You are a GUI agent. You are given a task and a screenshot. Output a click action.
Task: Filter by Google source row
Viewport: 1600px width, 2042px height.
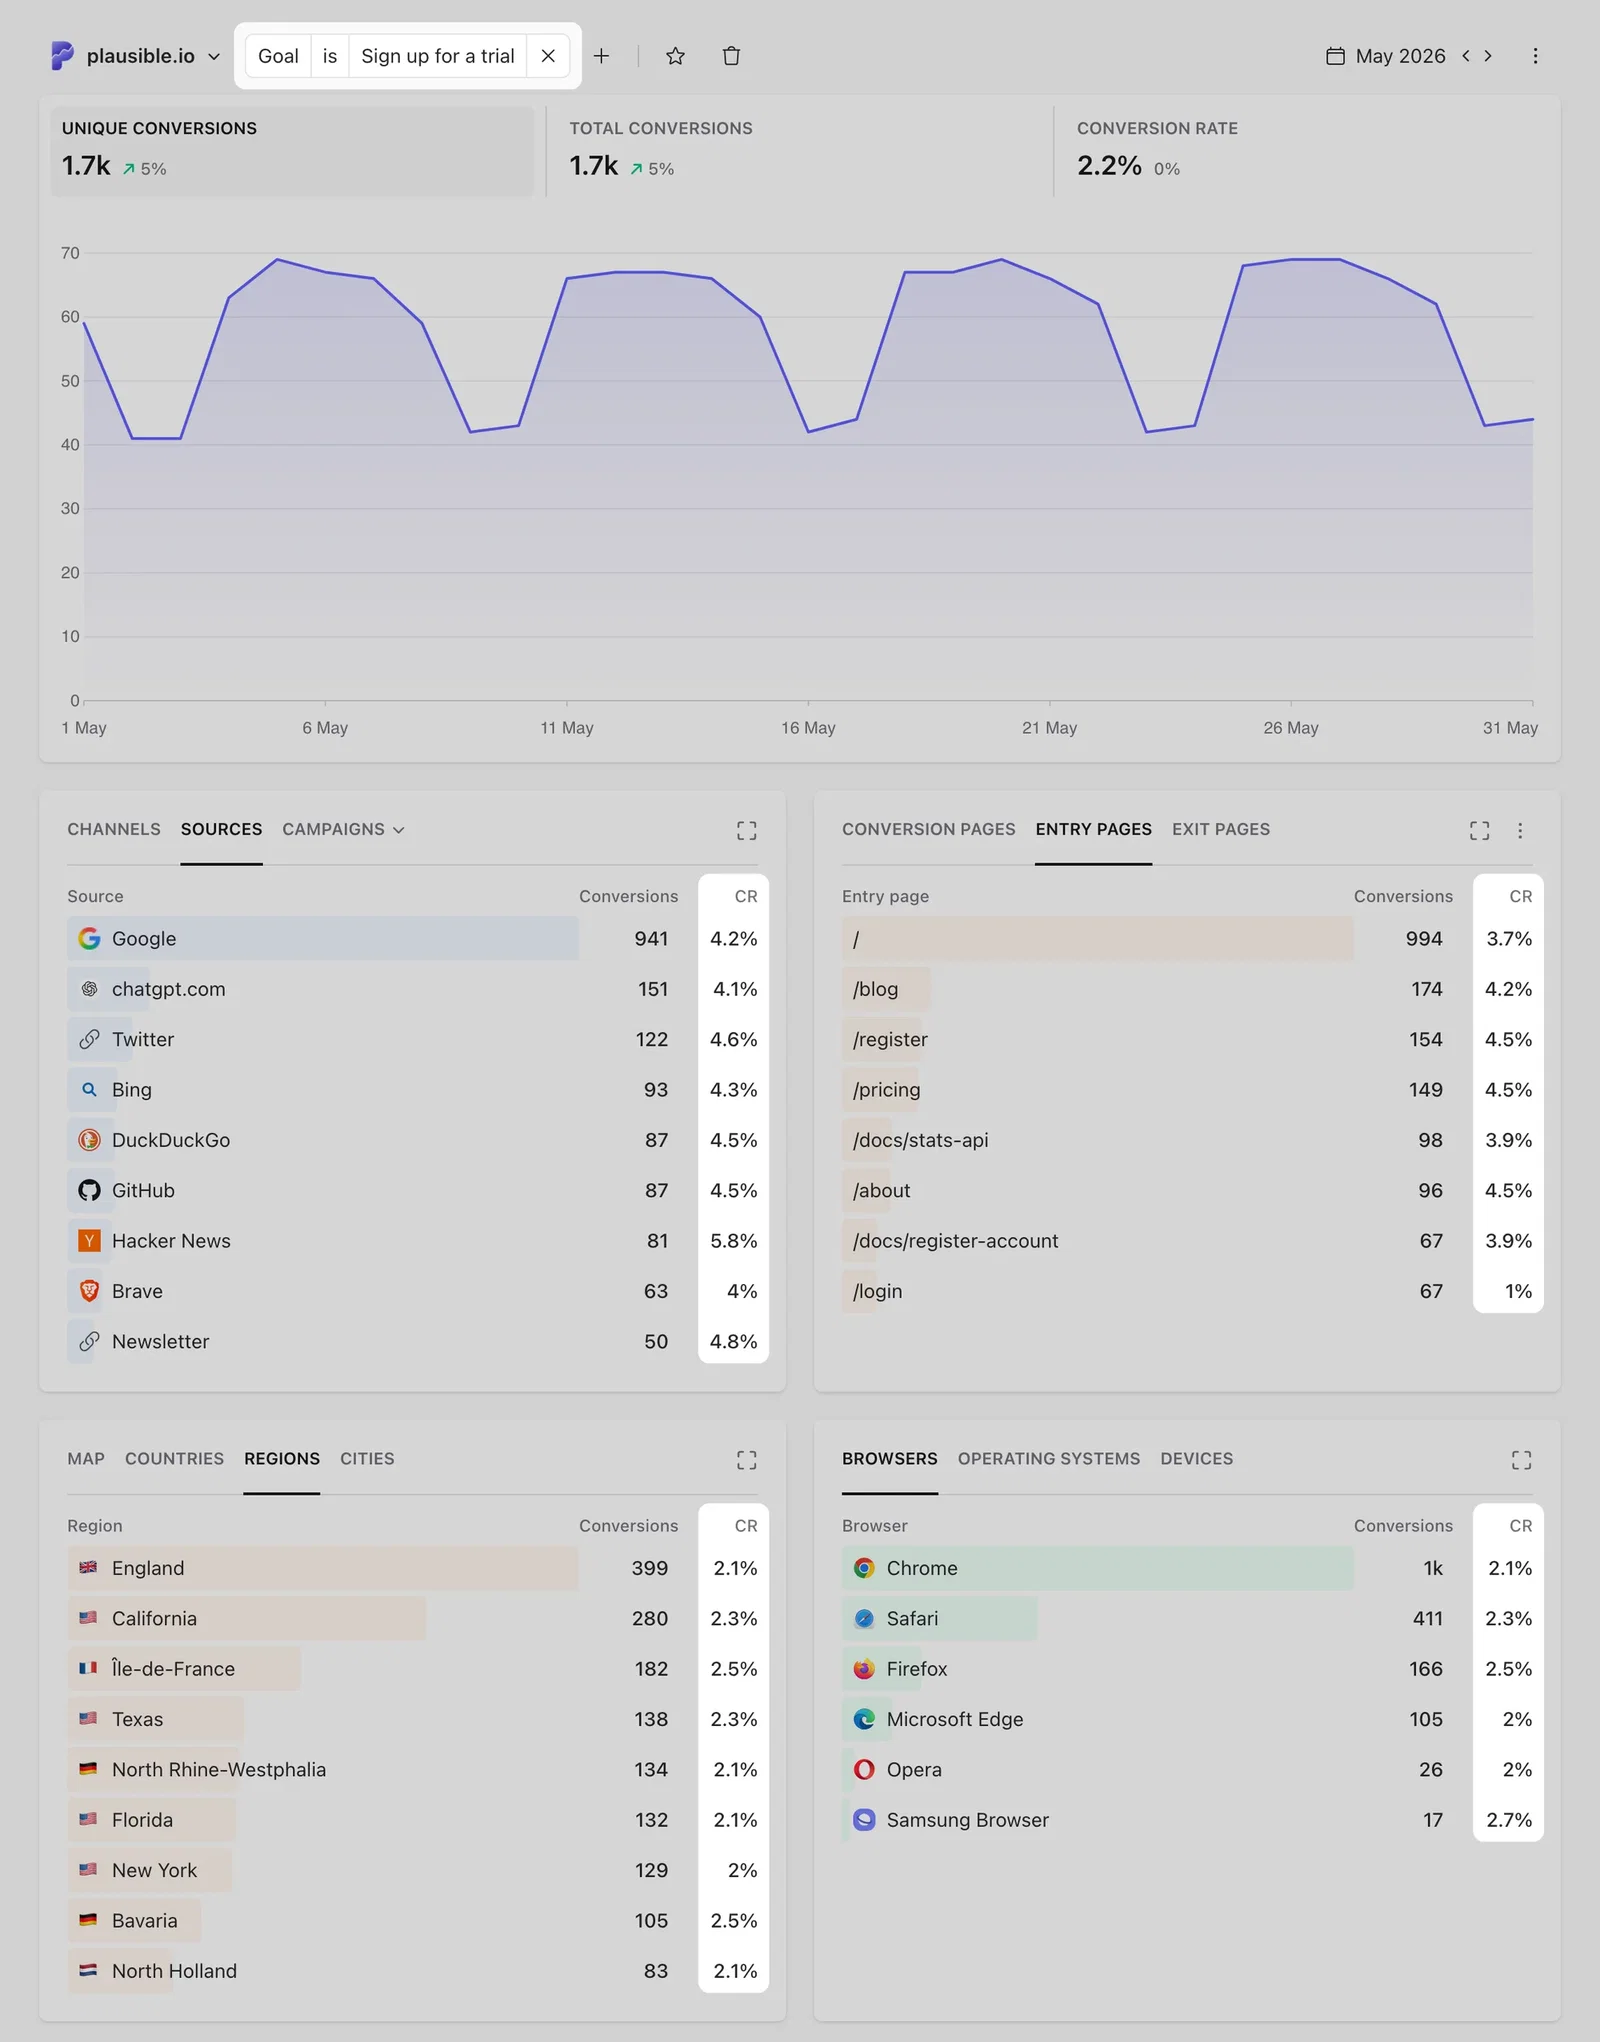(412, 938)
